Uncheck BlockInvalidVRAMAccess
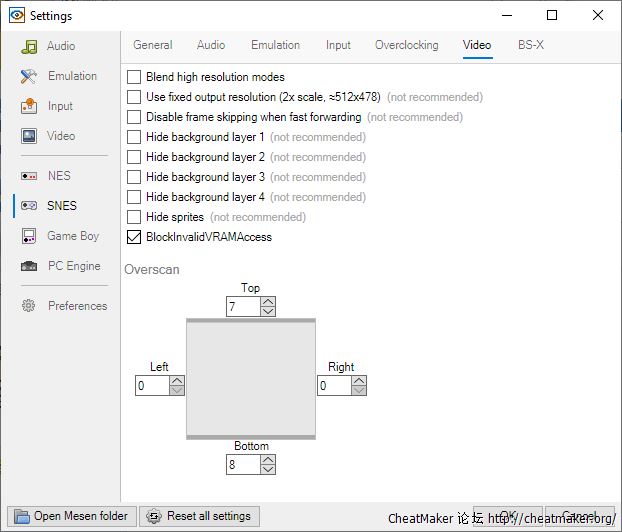The image size is (622, 532). [x=134, y=237]
